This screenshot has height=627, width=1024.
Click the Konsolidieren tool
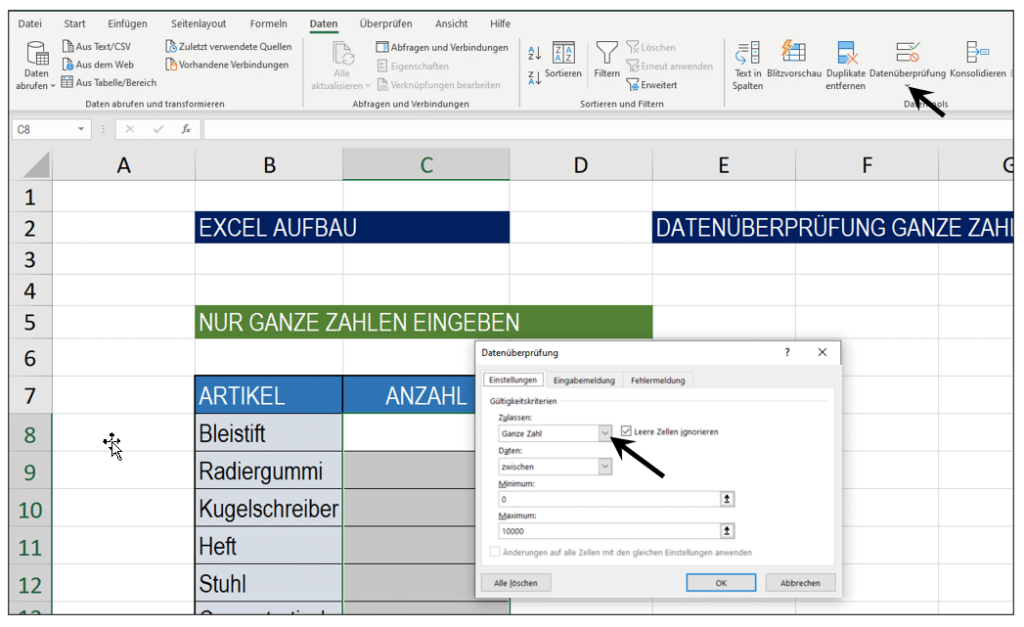[x=978, y=60]
